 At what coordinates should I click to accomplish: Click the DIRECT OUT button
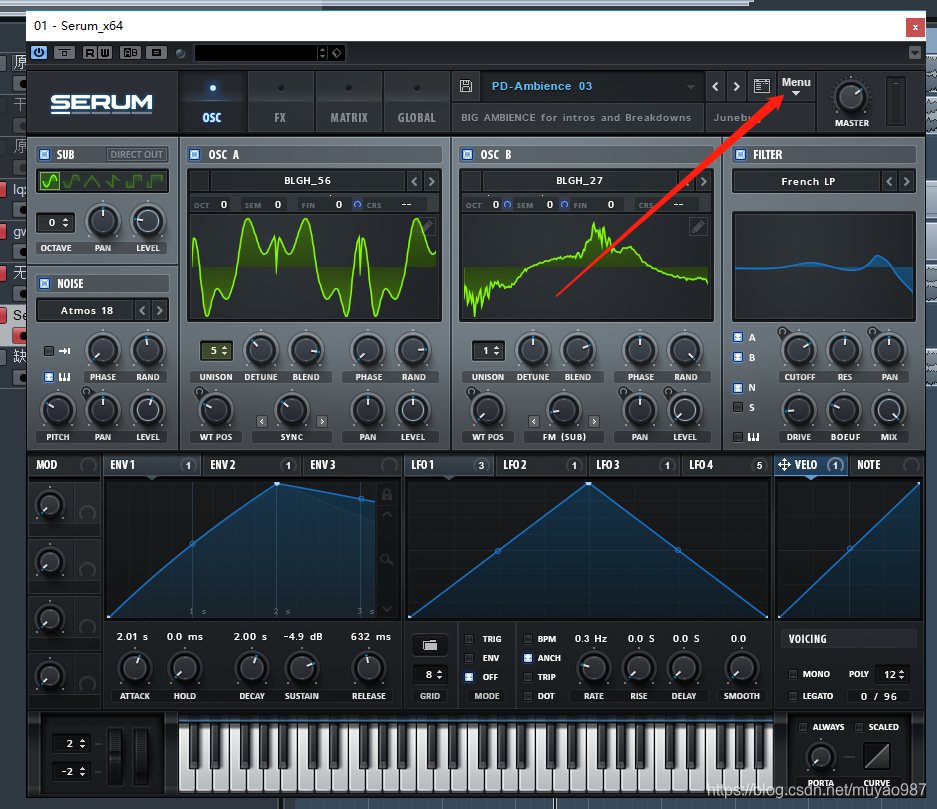click(137, 155)
